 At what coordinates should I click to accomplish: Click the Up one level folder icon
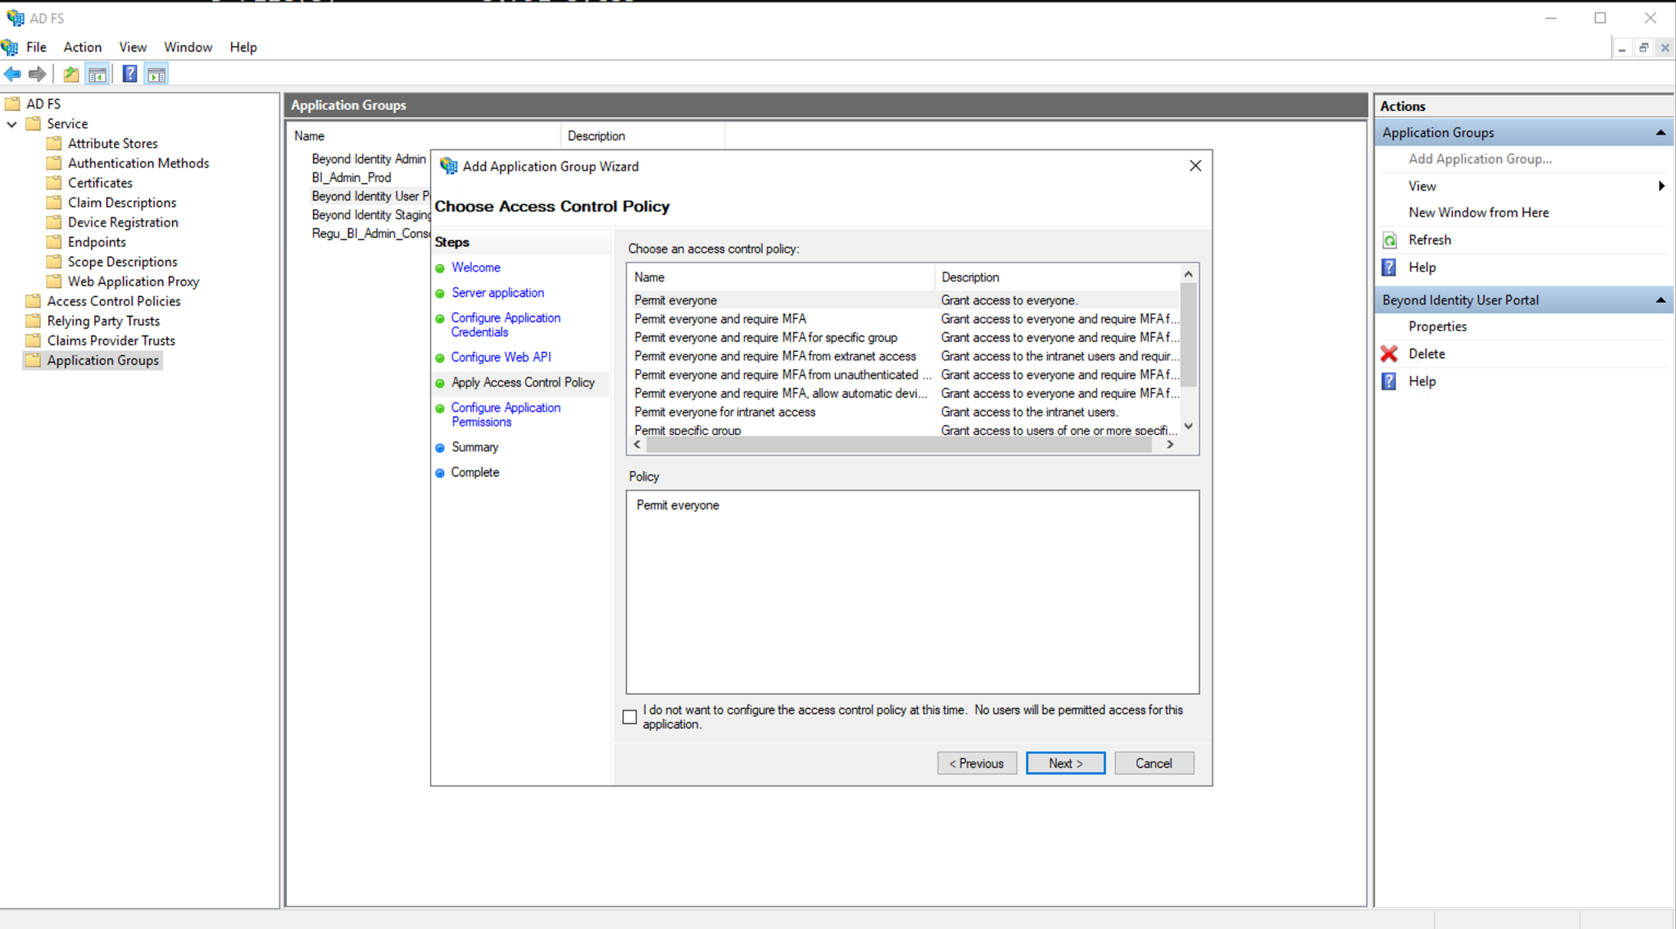[71, 74]
